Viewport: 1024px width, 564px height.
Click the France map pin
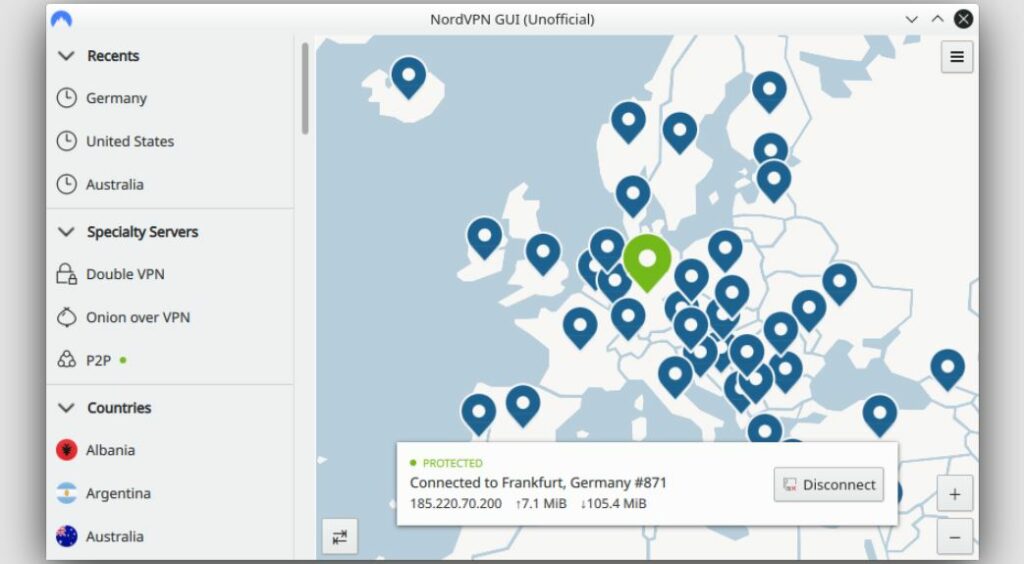point(580,328)
